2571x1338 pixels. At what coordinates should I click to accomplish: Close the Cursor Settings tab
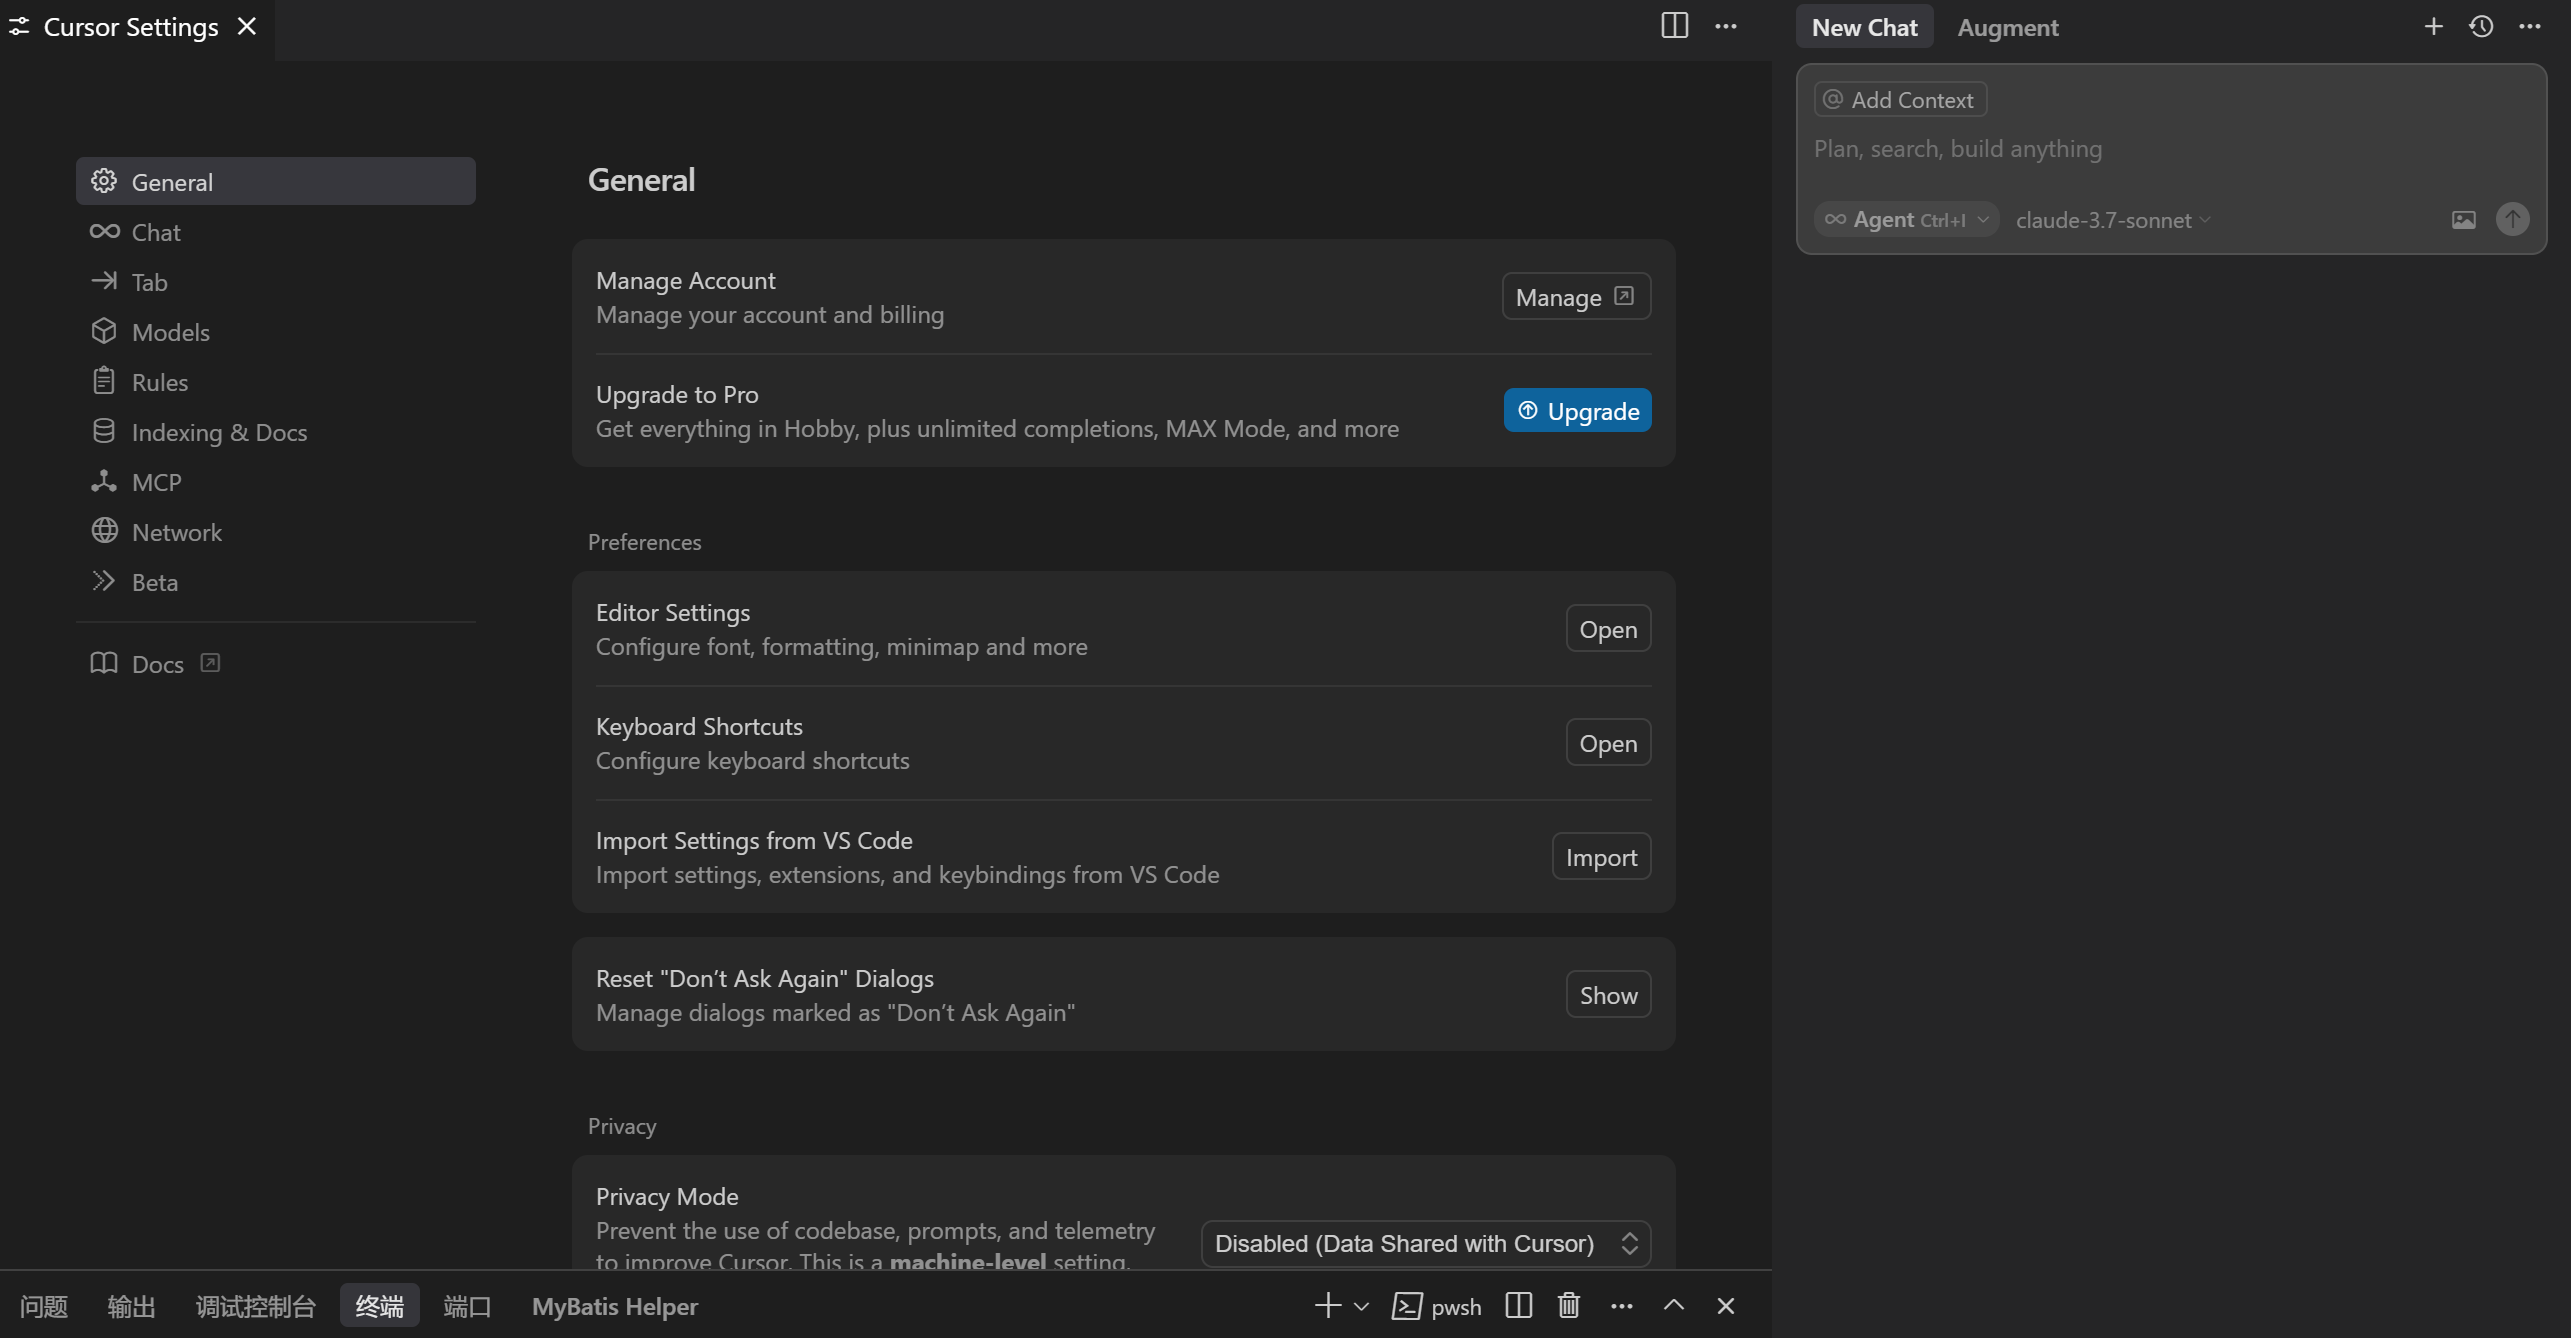tap(247, 27)
